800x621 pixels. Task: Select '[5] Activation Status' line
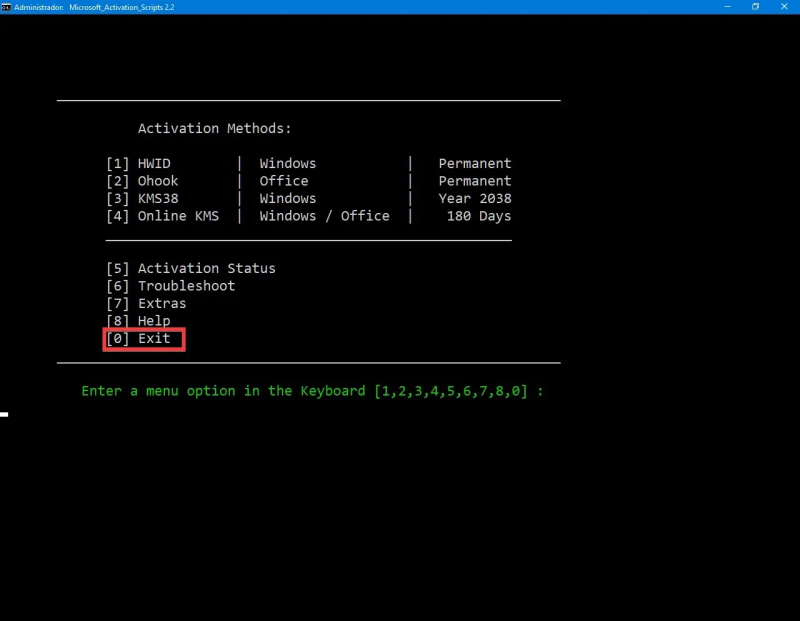coord(191,268)
